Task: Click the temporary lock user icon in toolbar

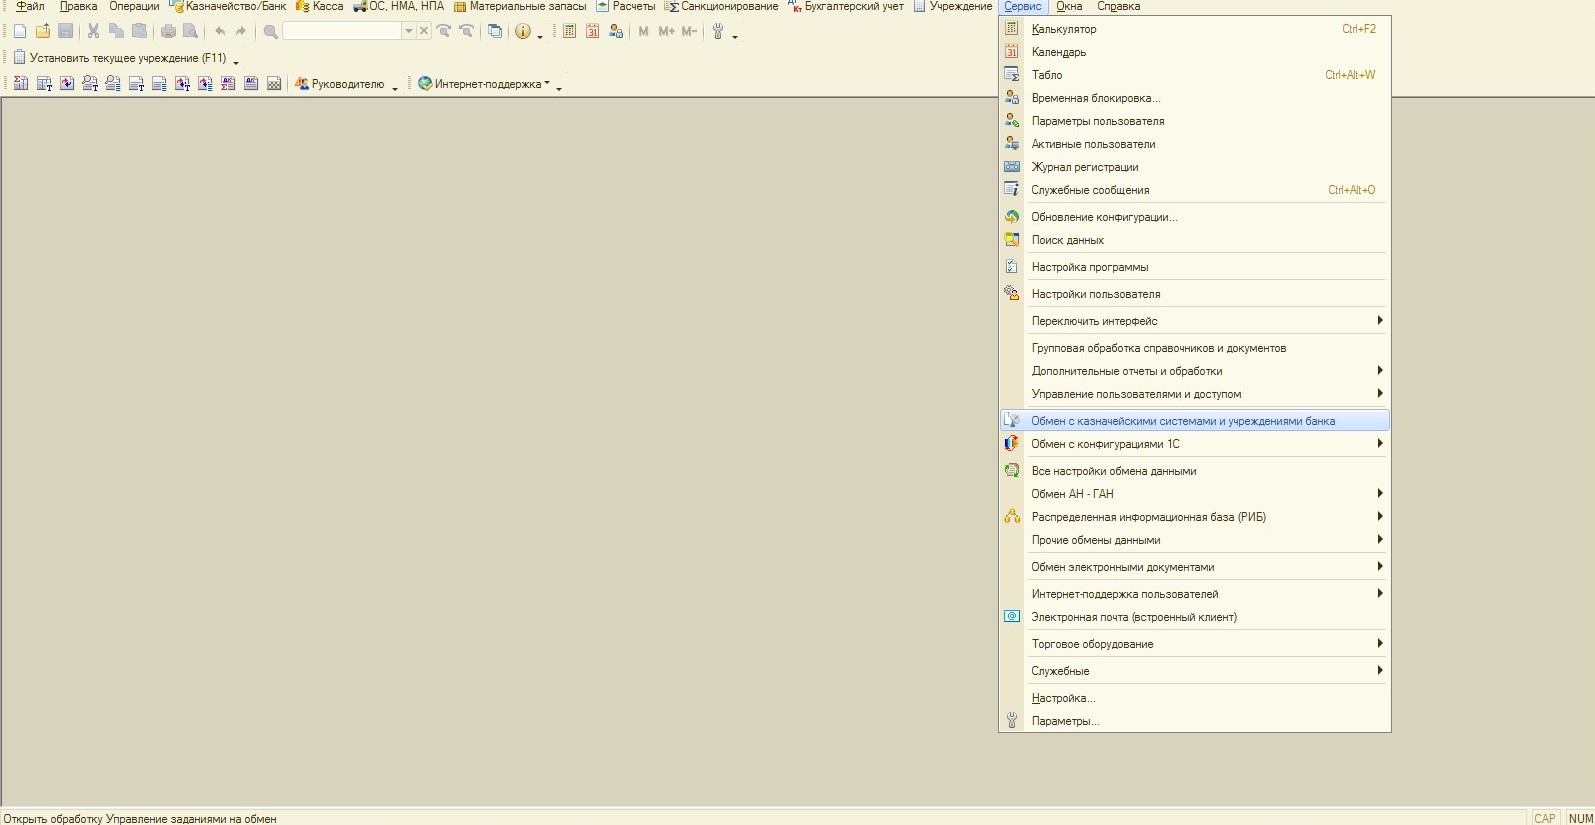Action: point(616,31)
